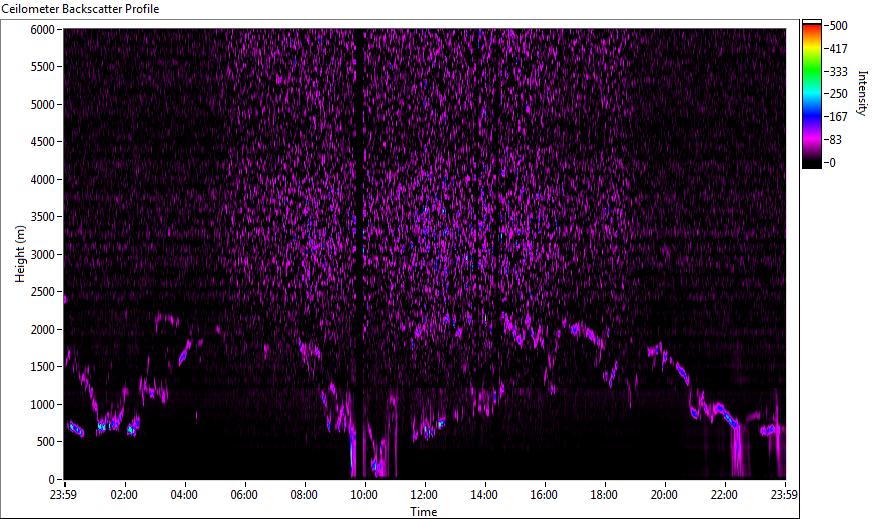The image size is (872, 519).
Task: Click the 08:00 time tick label
Action: pos(304,495)
